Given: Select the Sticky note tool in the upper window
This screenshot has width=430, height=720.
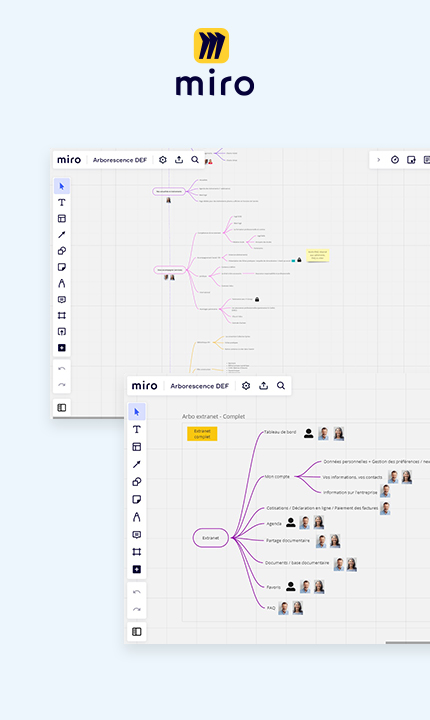Looking at the screenshot, I should pyautogui.click(x=62, y=267).
